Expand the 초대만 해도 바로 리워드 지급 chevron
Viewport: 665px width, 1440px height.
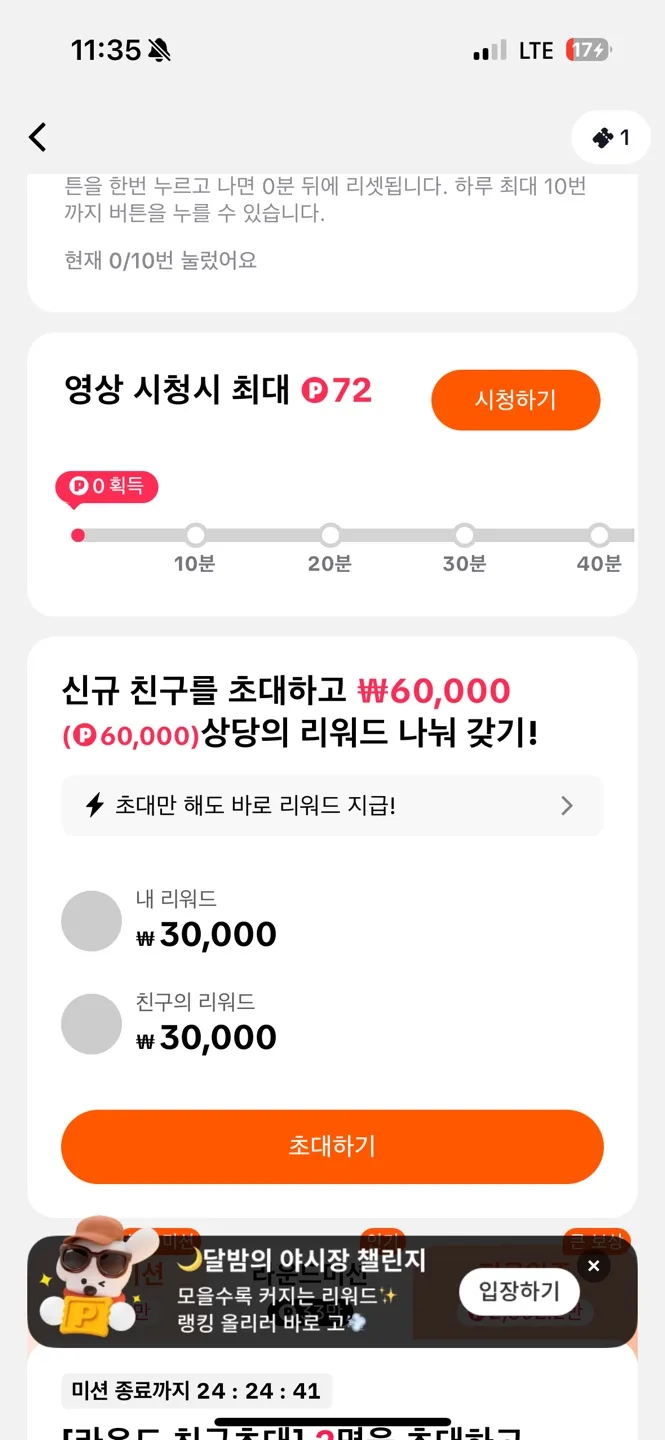(x=567, y=805)
